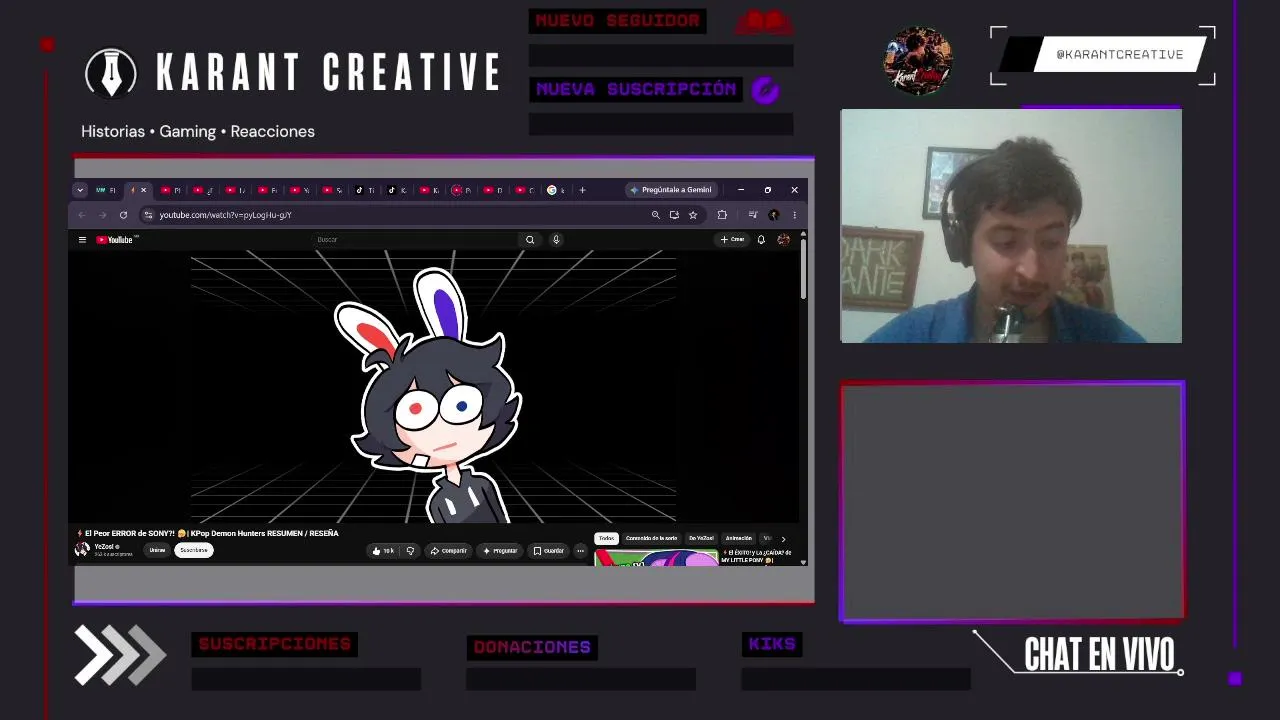Switch to the TikTok tab labeled Ti
1280x720 pixels.
(366, 190)
